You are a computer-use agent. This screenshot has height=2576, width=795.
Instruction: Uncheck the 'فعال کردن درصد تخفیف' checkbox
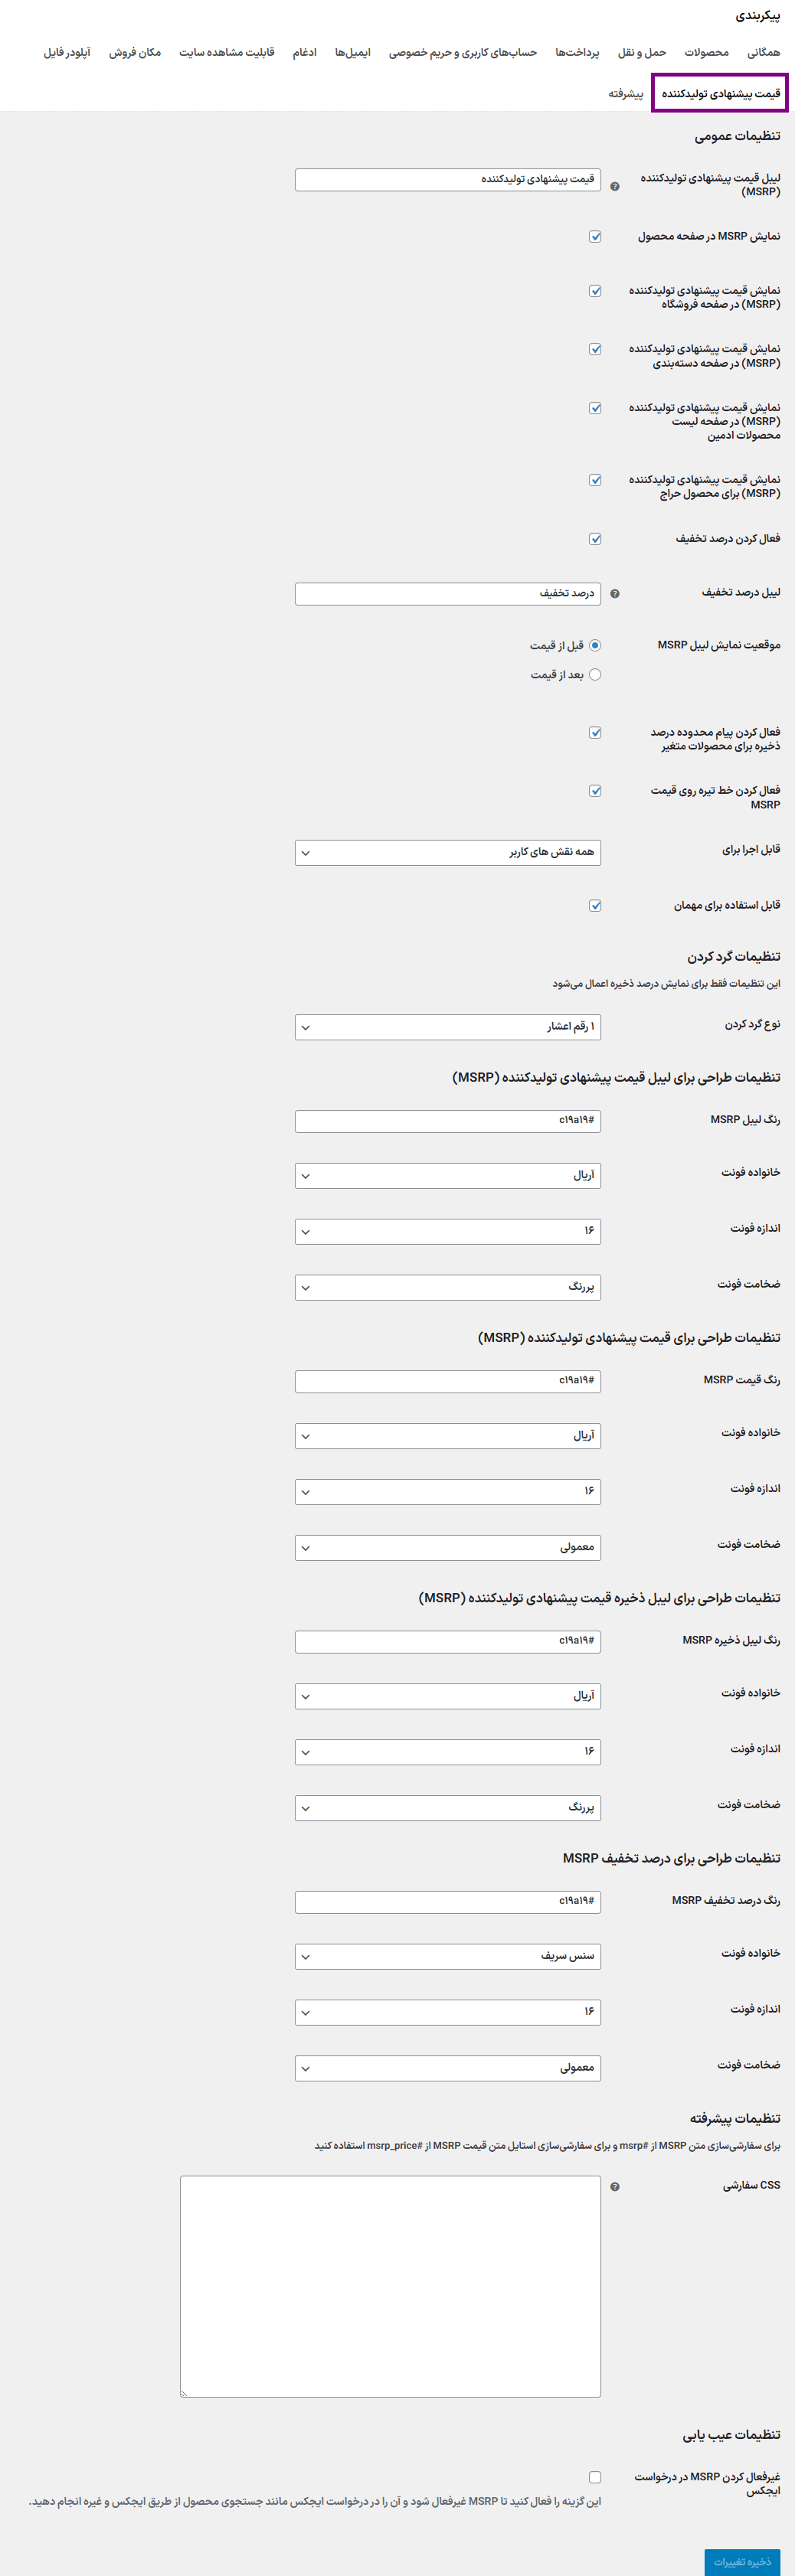(x=595, y=539)
